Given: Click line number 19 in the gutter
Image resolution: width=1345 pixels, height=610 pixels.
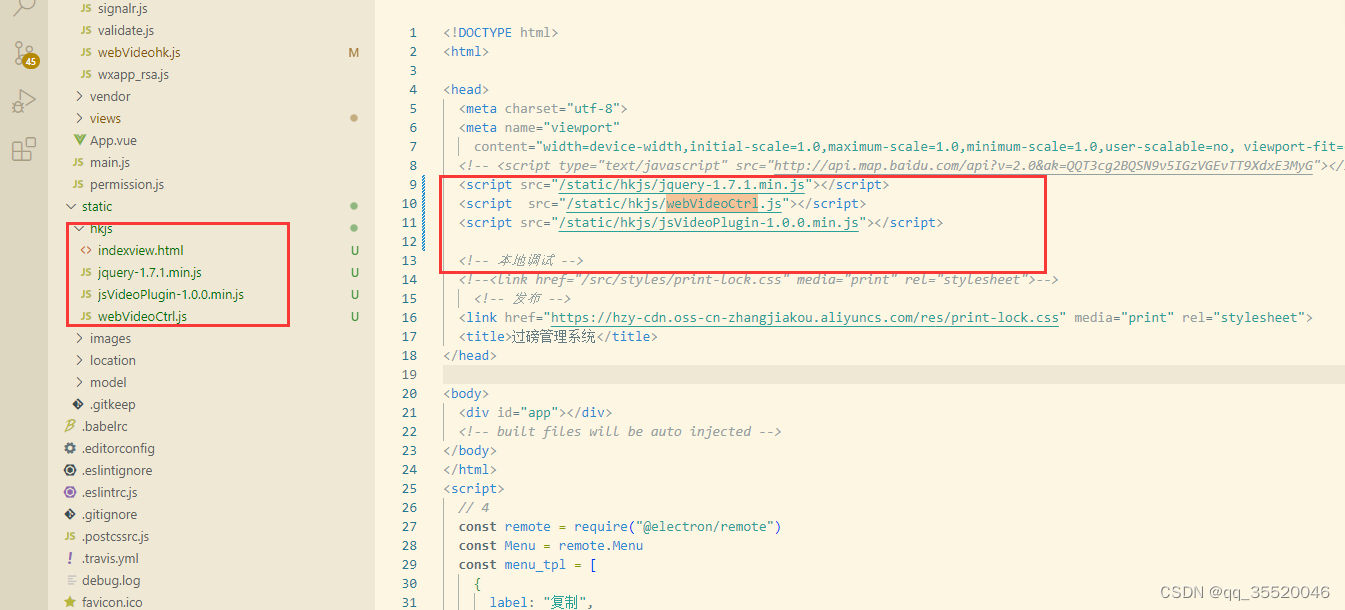Looking at the screenshot, I should (x=408, y=374).
